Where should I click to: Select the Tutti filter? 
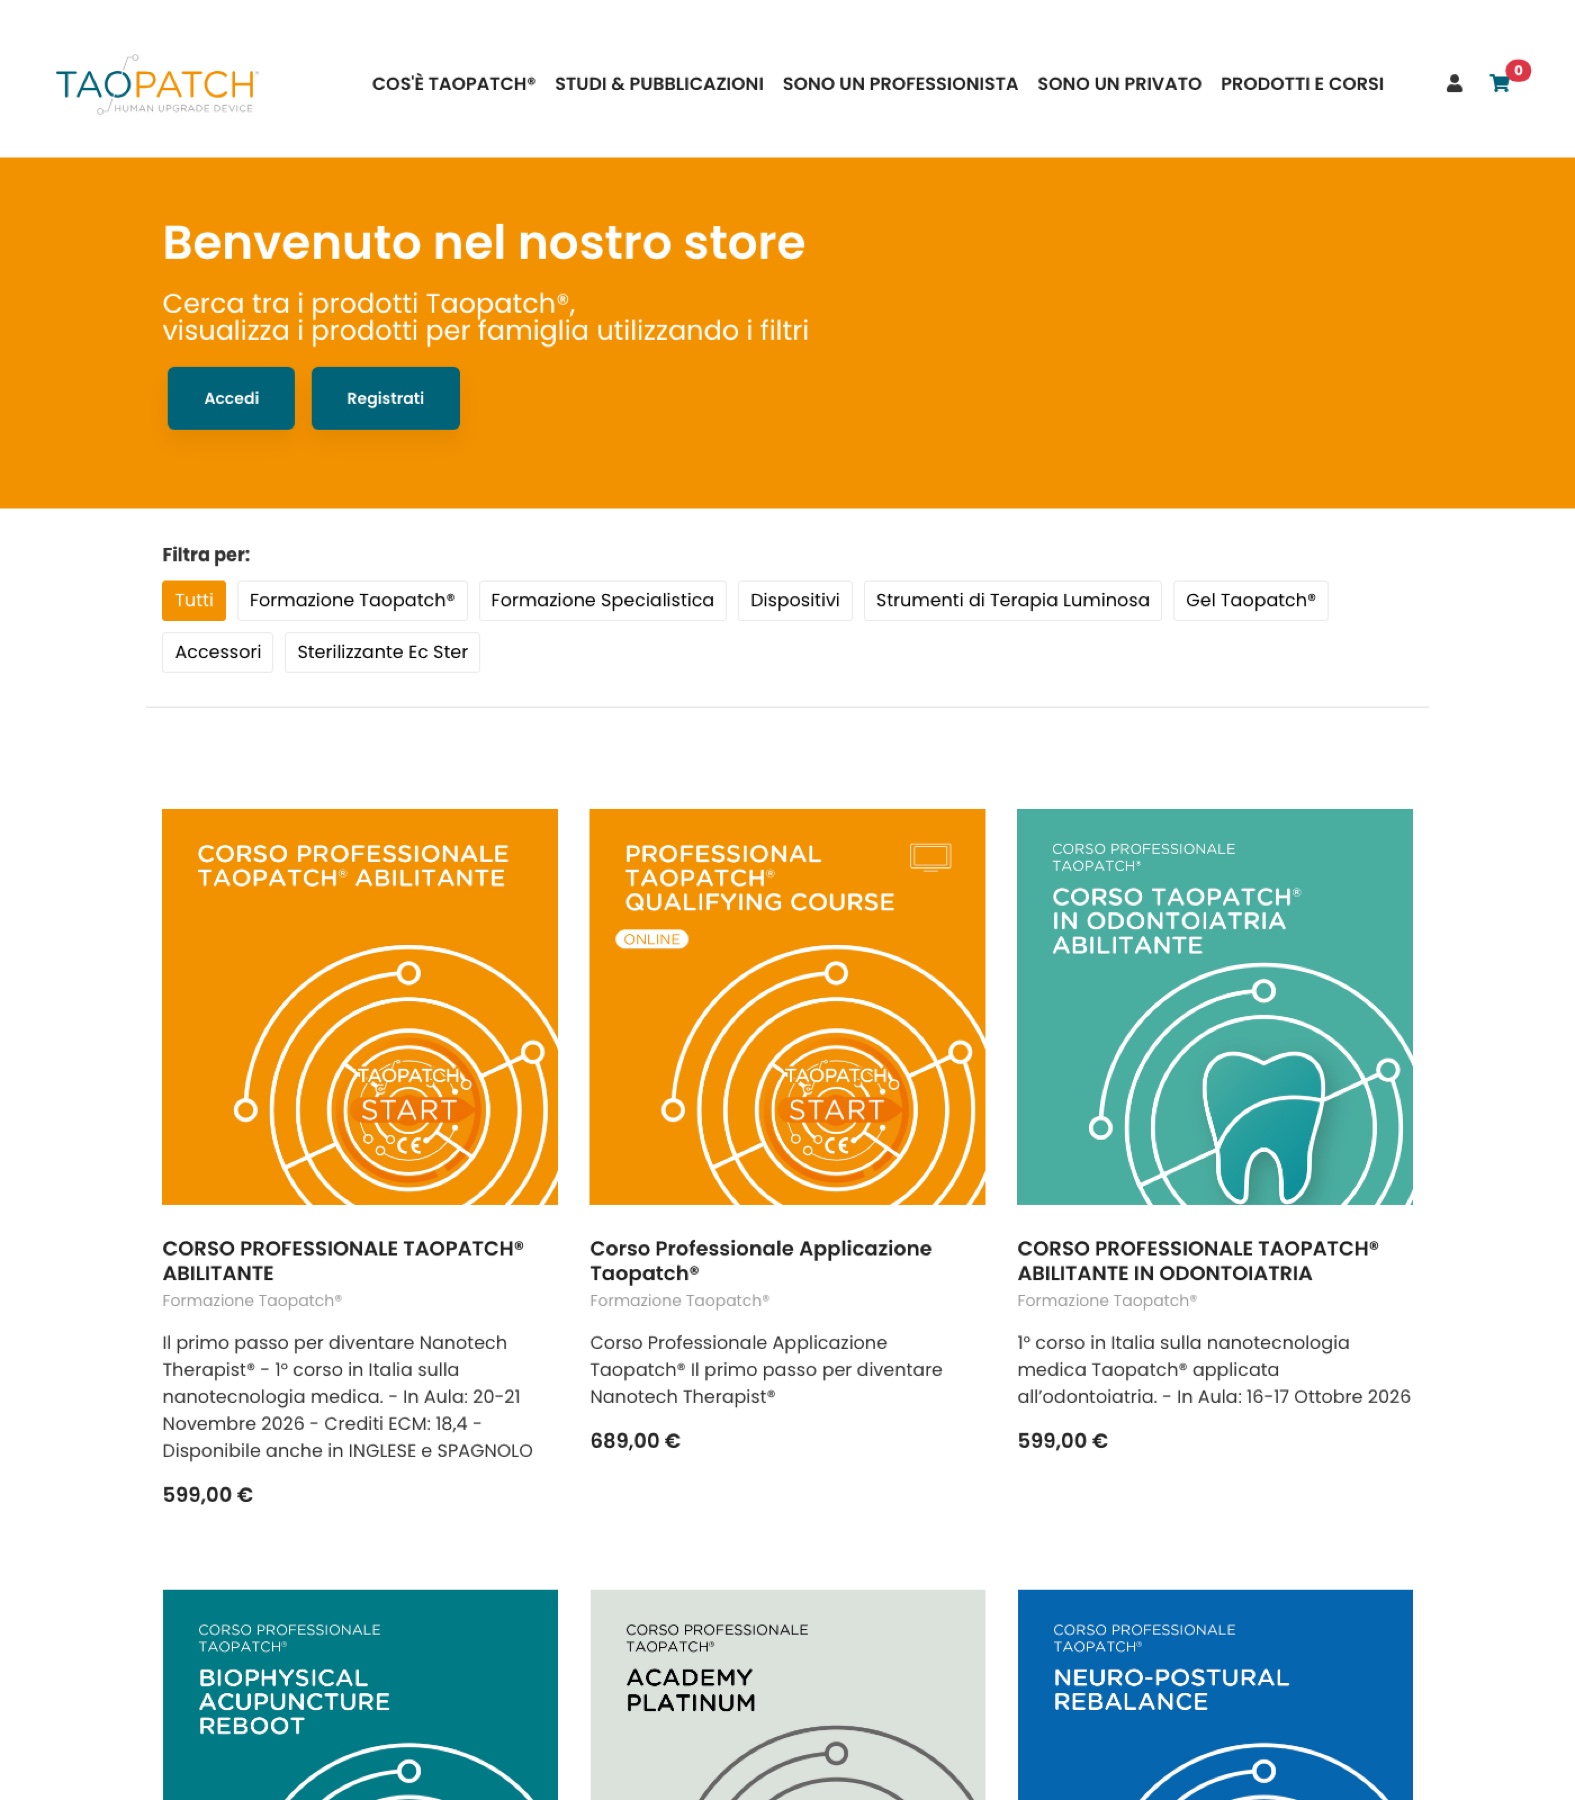[194, 600]
